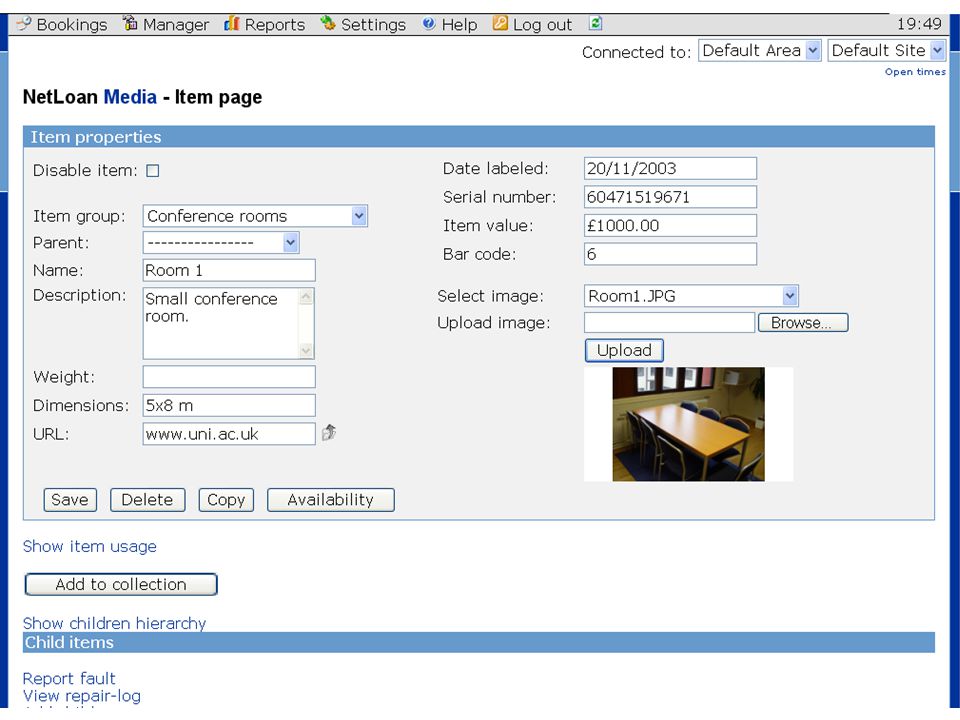Click the Availability button
This screenshot has width=960, height=720.
coord(331,500)
